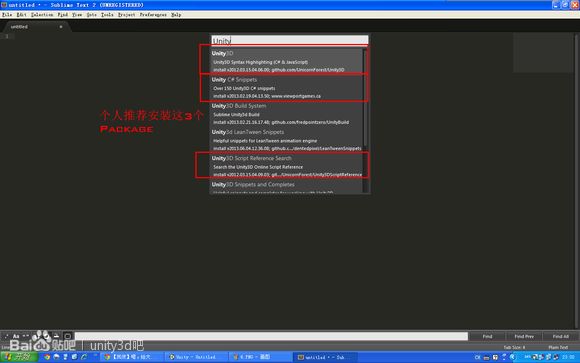Open the Selection menu
This screenshot has width=580, height=363.
[x=42, y=15]
